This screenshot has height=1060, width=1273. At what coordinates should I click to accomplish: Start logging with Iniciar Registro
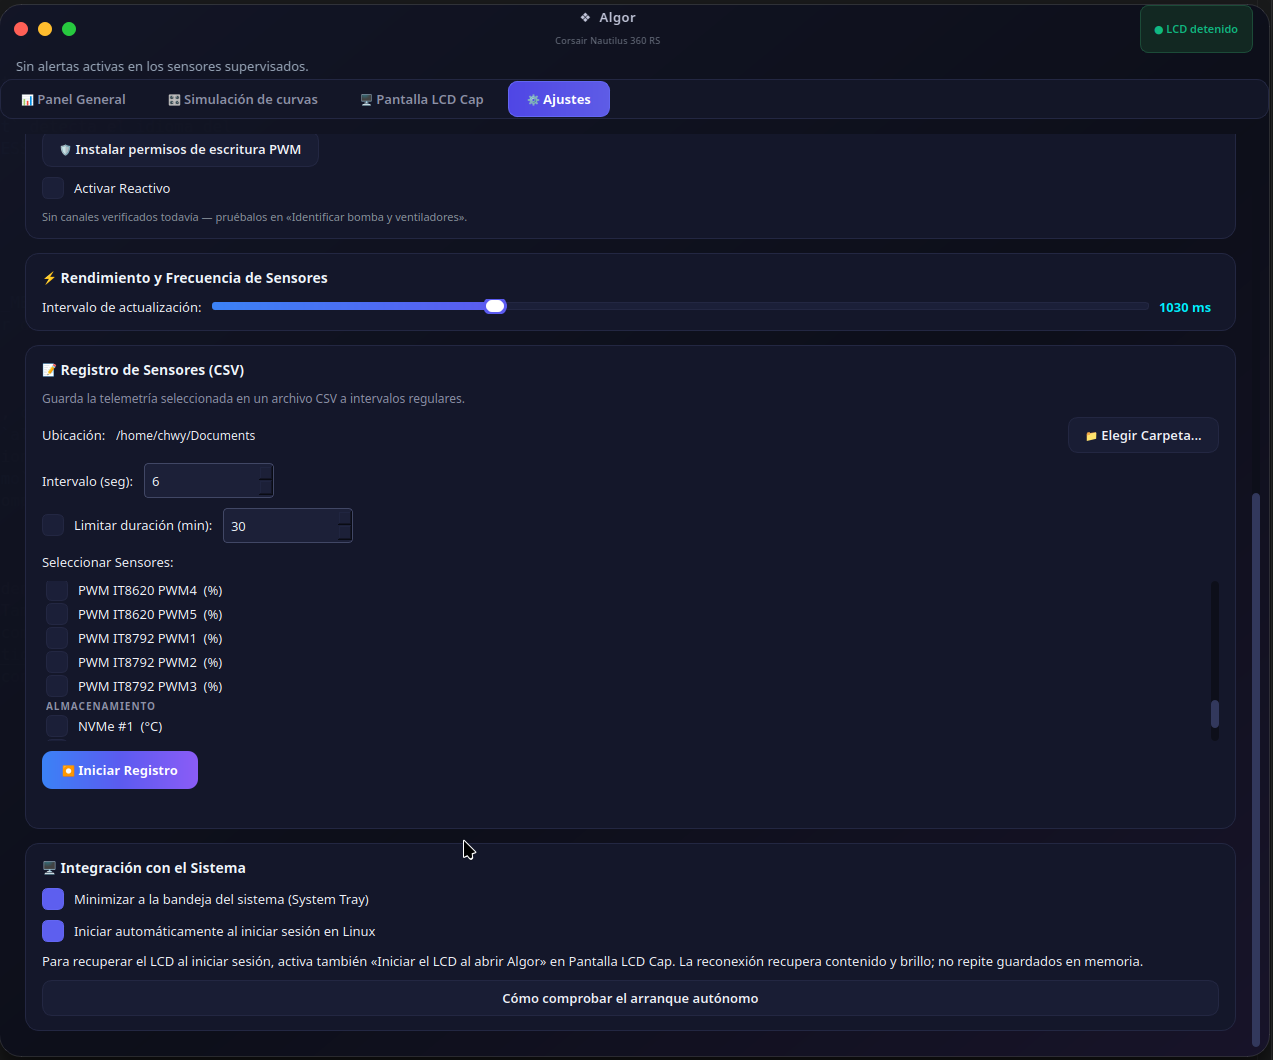pyautogui.click(x=120, y=770)
